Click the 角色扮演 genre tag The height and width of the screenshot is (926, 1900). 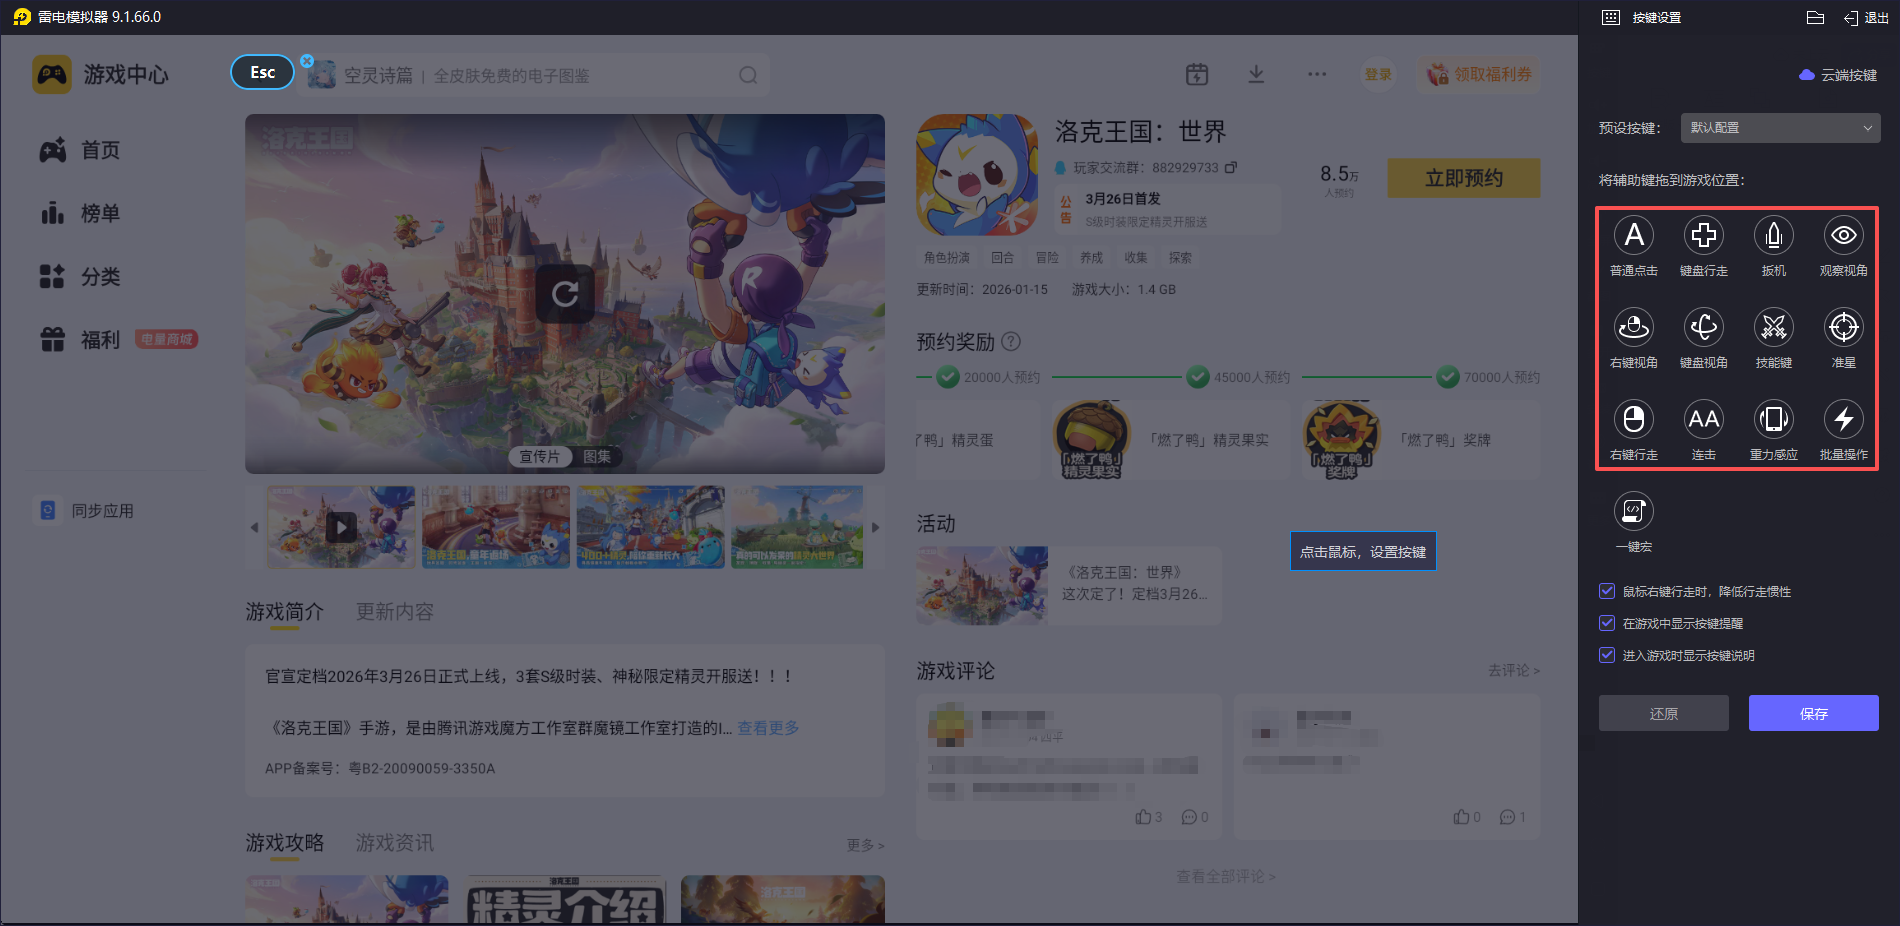click(x=947, y=257)
